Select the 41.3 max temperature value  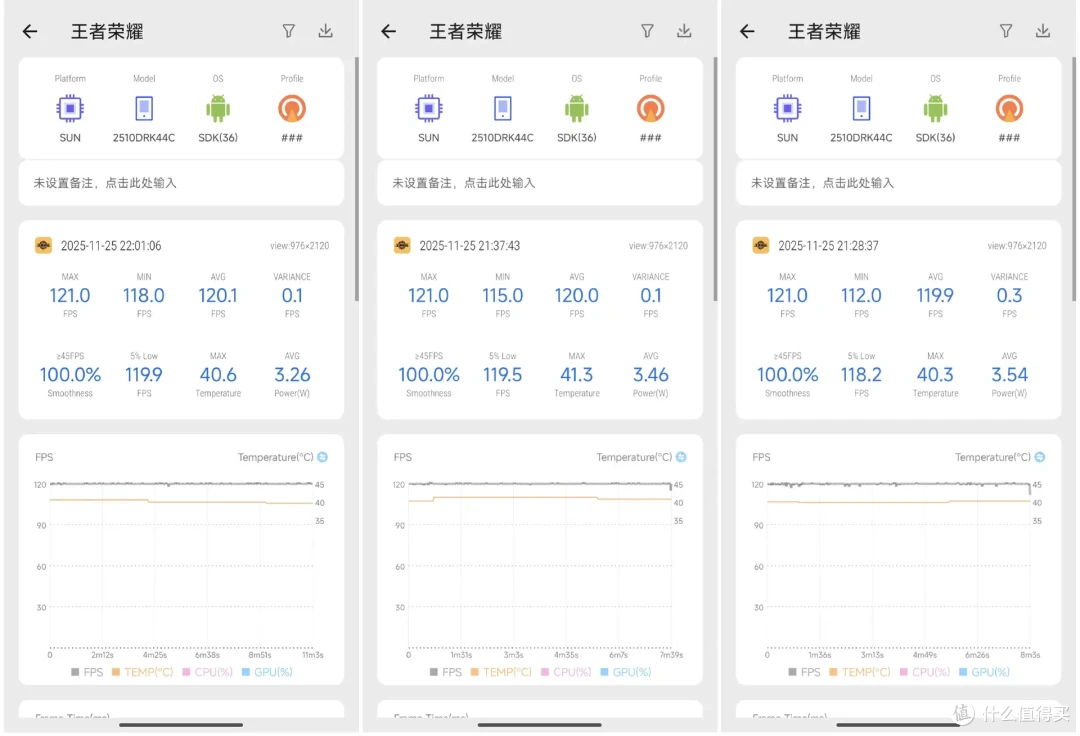point(577,375)
